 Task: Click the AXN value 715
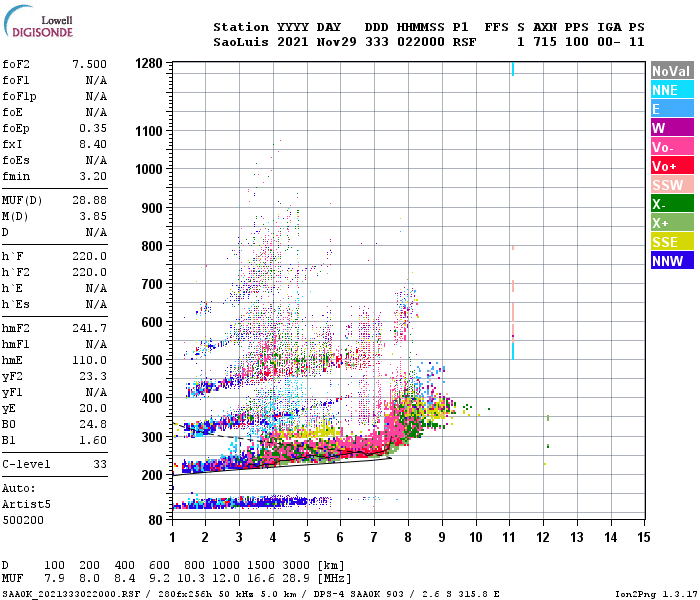pos(545,42)
